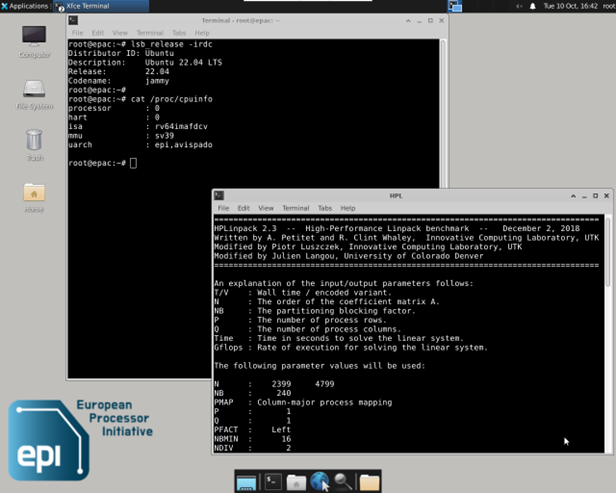The image size is (616, 493).
Task: Open Terminal menu in HPL window
Action: coord(295,208)
